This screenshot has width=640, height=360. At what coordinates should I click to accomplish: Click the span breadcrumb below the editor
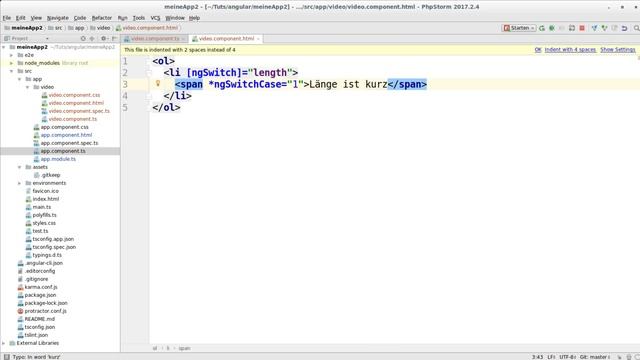(x=184, y=349)
